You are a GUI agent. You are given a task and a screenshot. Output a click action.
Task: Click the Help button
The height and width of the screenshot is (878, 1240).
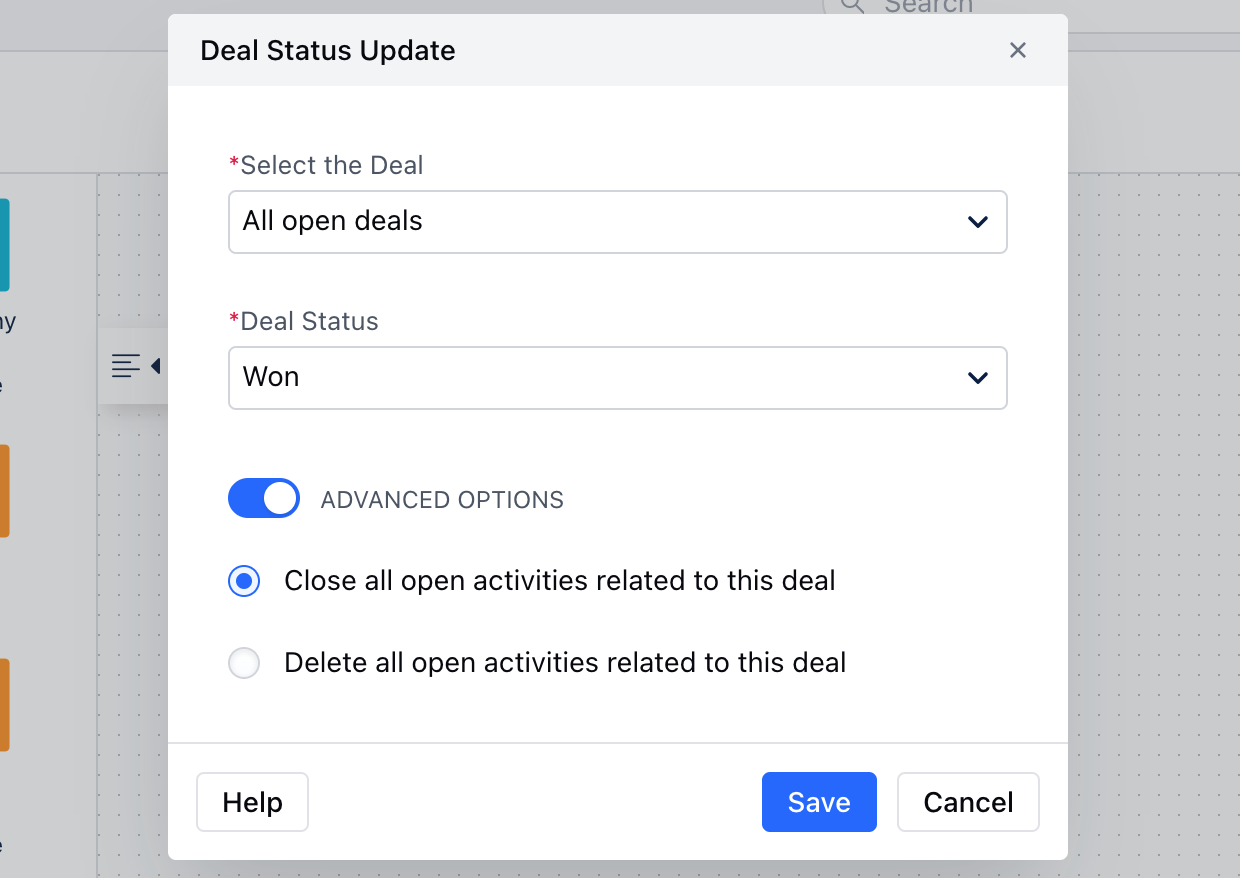point(253,802)
